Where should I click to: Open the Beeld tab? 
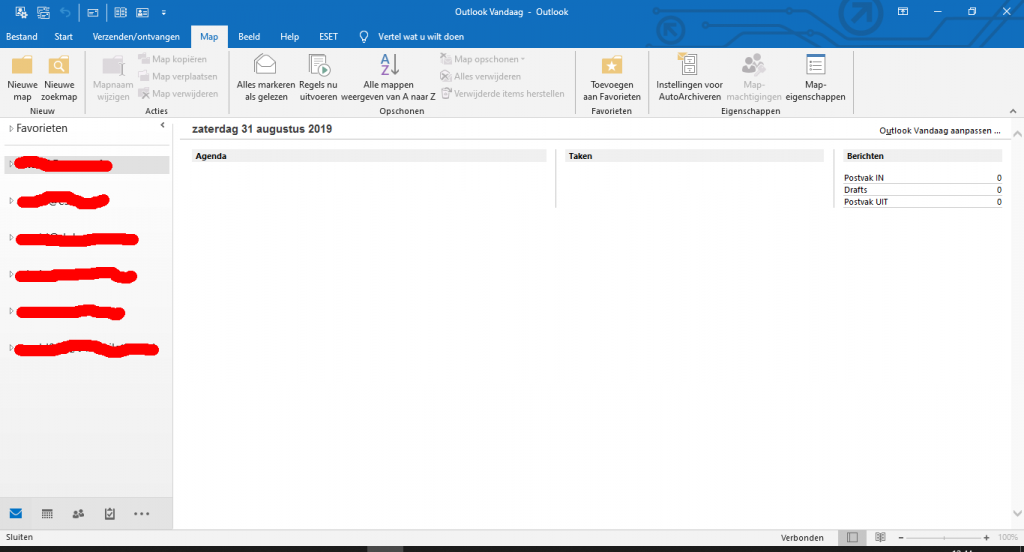click(x=249, y=37)
